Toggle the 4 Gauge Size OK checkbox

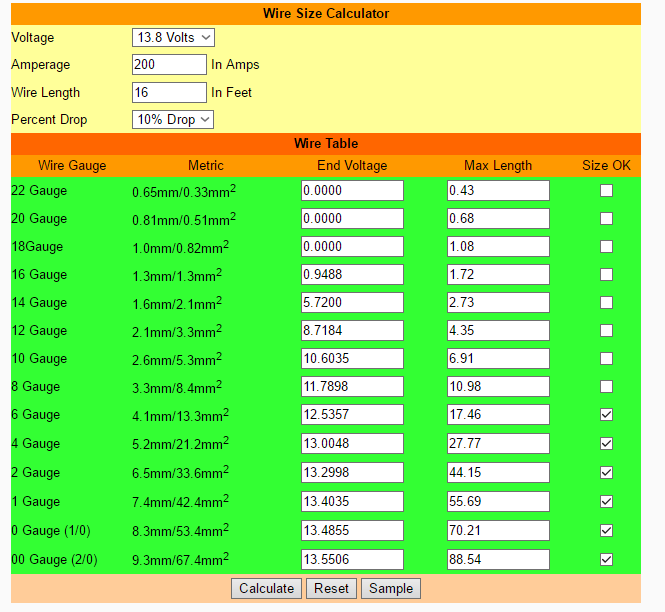[606, 443]
